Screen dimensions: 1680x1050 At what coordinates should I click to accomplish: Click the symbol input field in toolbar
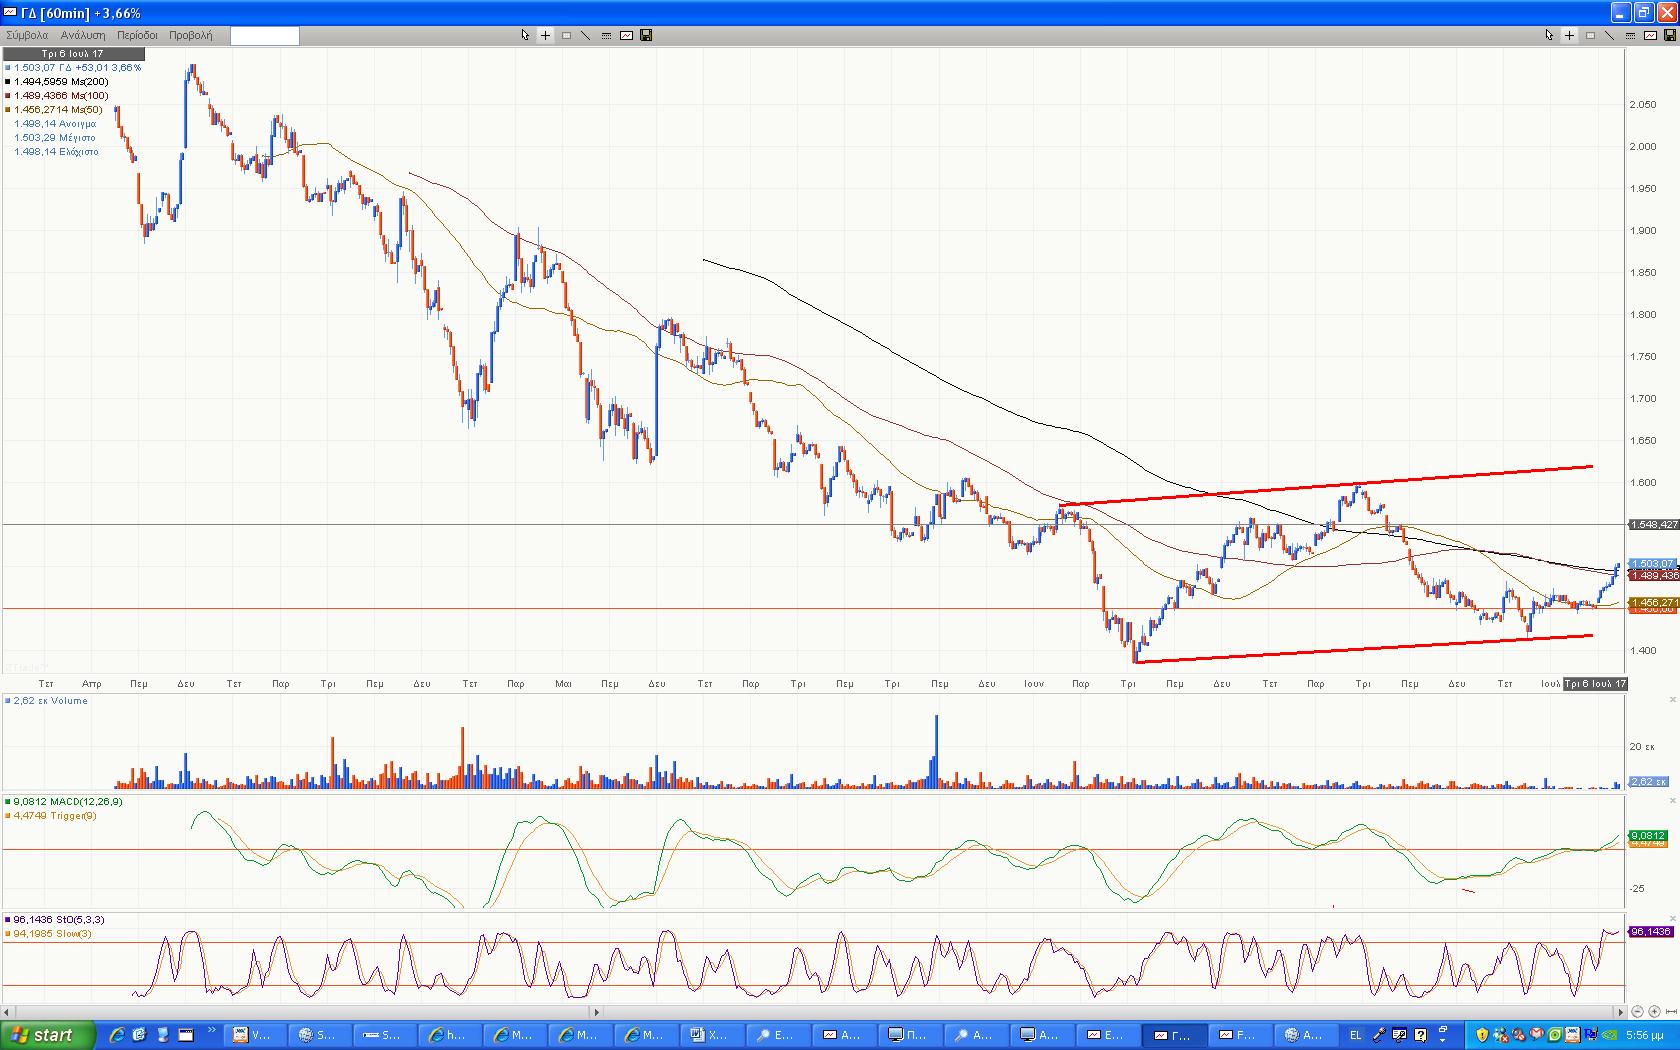264,36
